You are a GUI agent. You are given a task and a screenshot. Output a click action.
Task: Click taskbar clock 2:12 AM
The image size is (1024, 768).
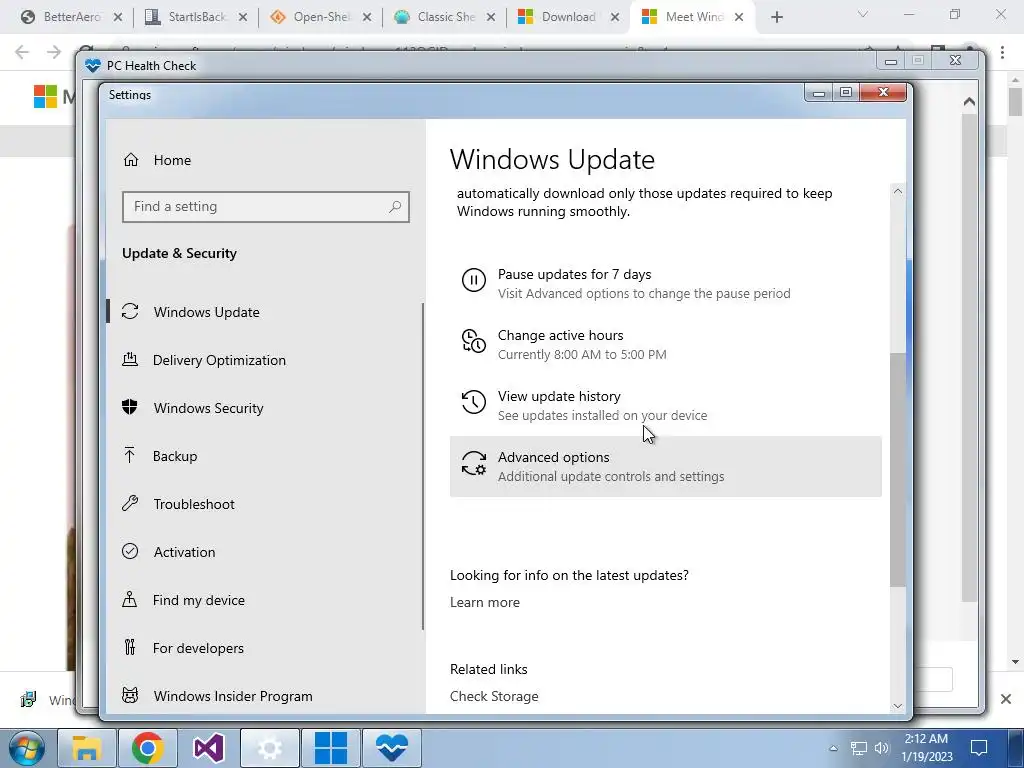pyautogui.click(x=926, y=748)
